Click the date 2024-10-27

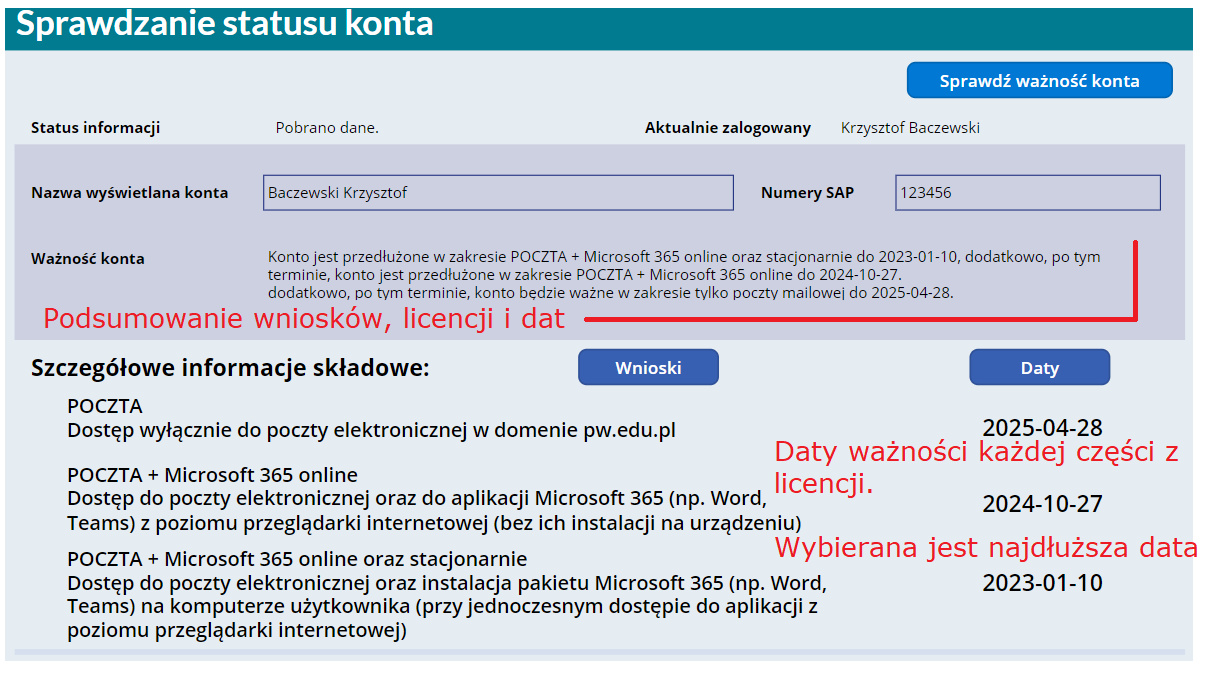click(1042, 503)
